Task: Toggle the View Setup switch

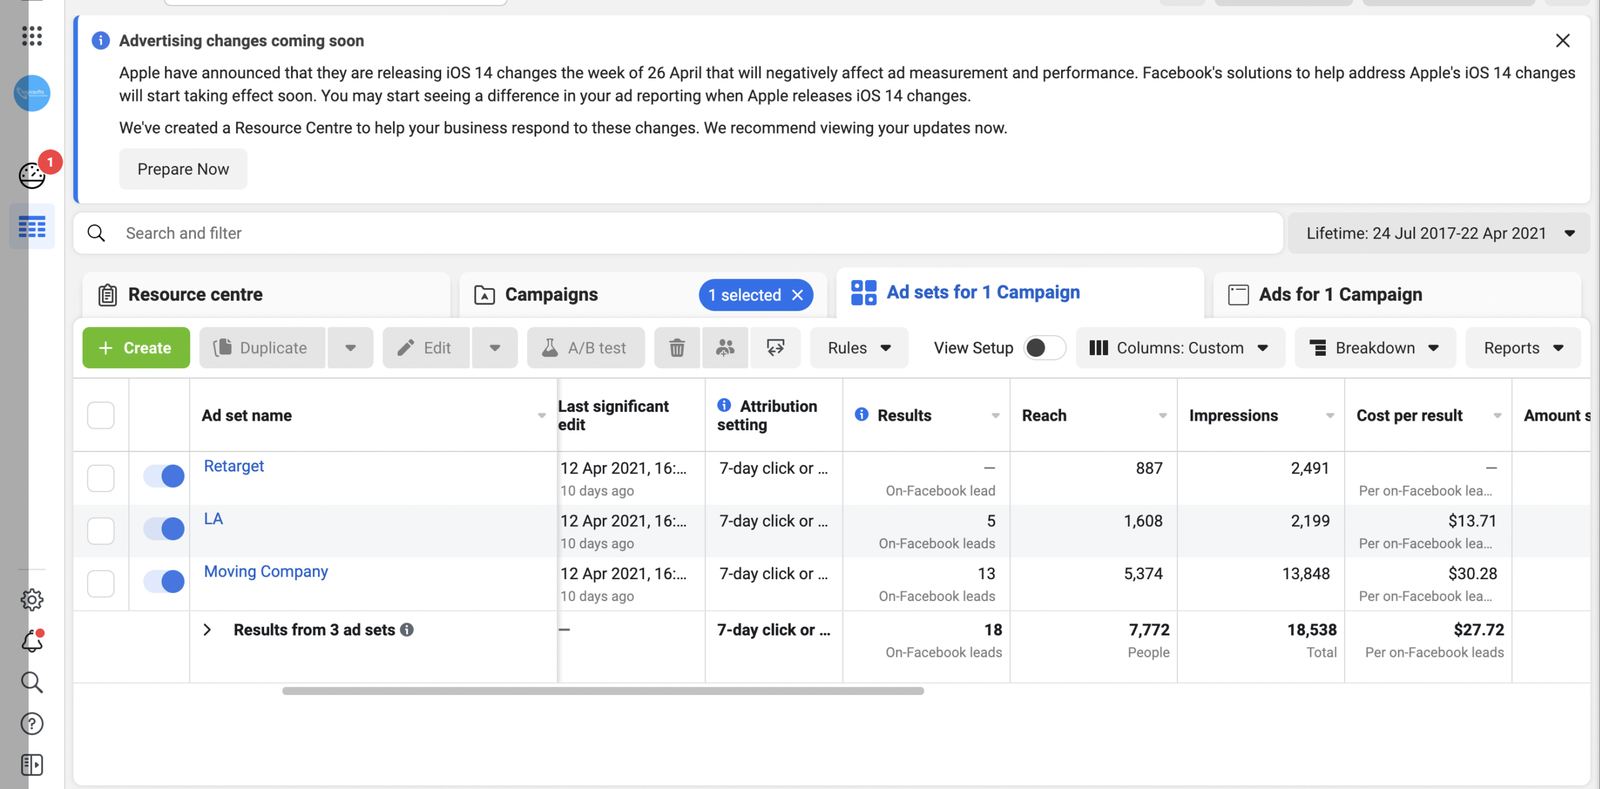Action: tap(1044, 348)
